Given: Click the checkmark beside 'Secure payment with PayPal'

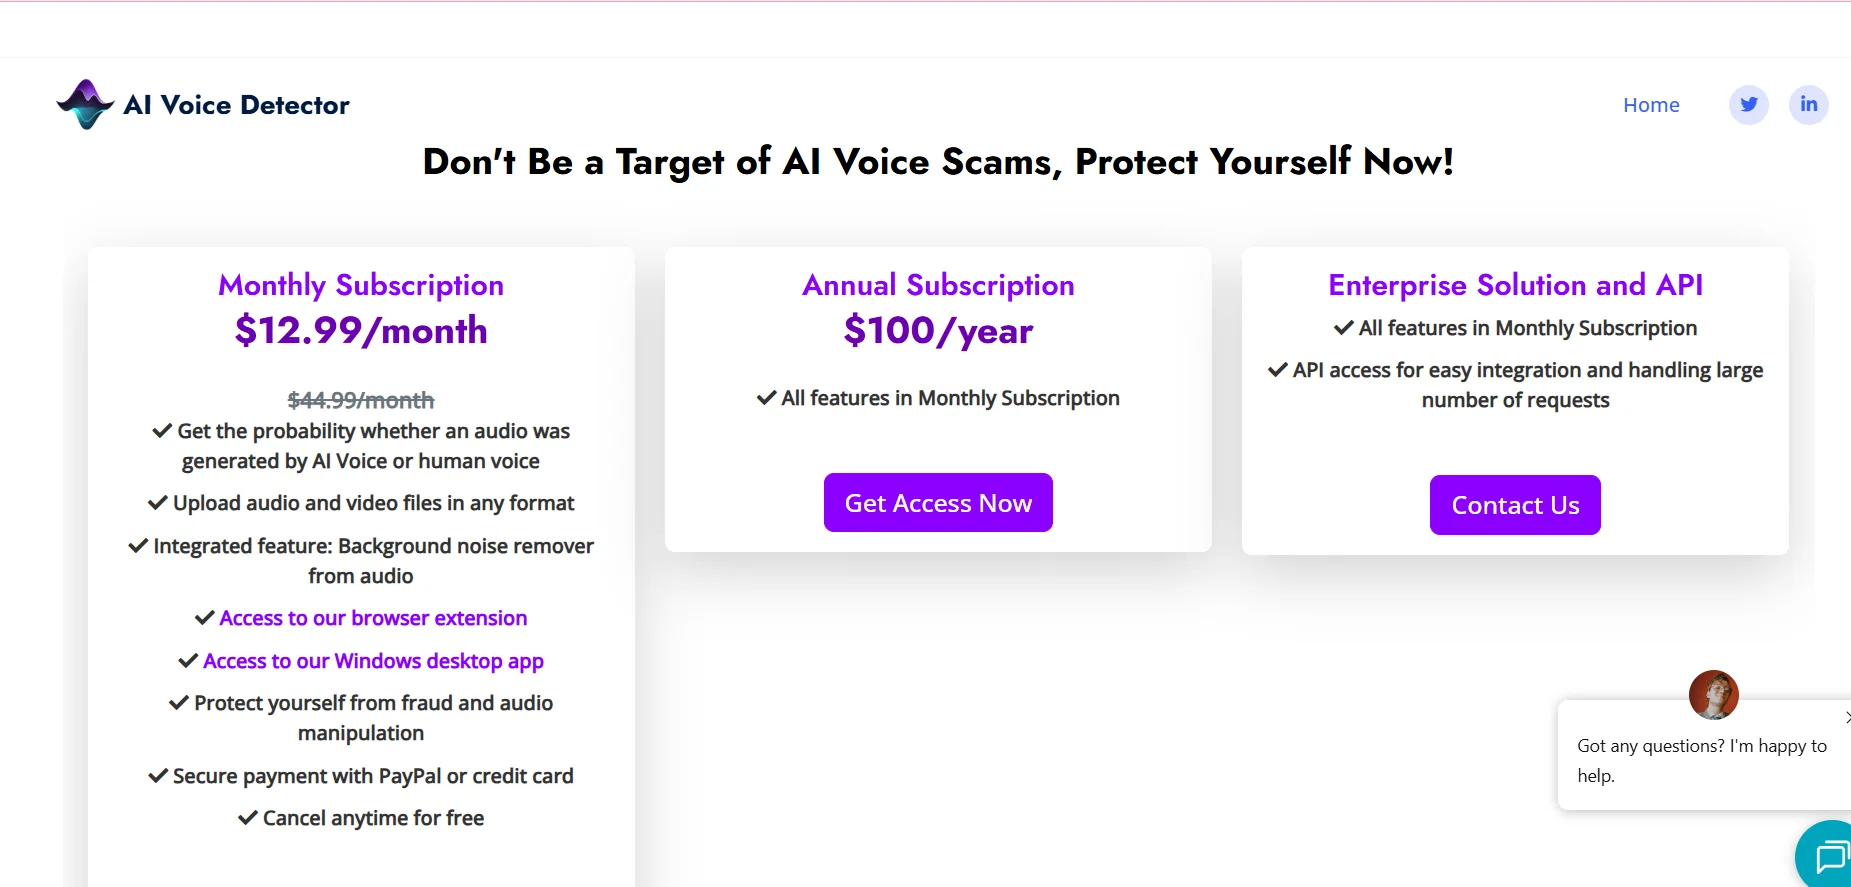Looking at the screenshot, I should [x=157, y=775].
